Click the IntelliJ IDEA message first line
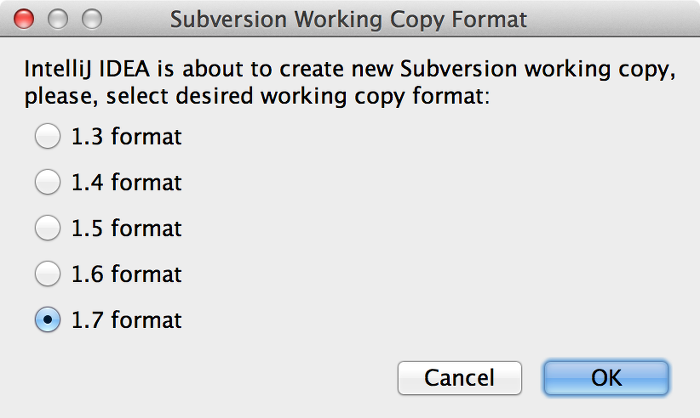 350,69
